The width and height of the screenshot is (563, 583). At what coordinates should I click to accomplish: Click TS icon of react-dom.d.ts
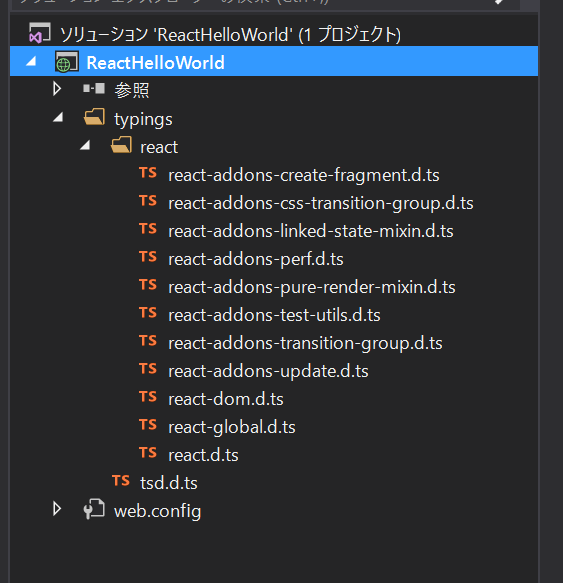pyautogui.click(x=148, y=397)
